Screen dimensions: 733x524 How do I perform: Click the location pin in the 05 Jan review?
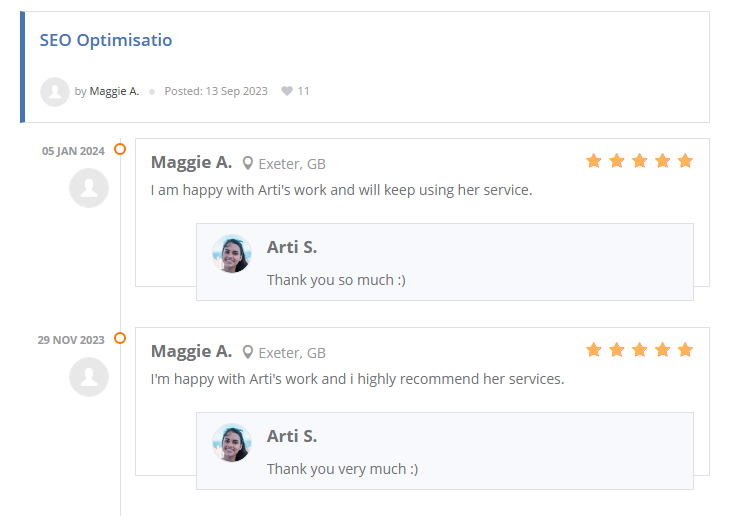tap(248, 163)
